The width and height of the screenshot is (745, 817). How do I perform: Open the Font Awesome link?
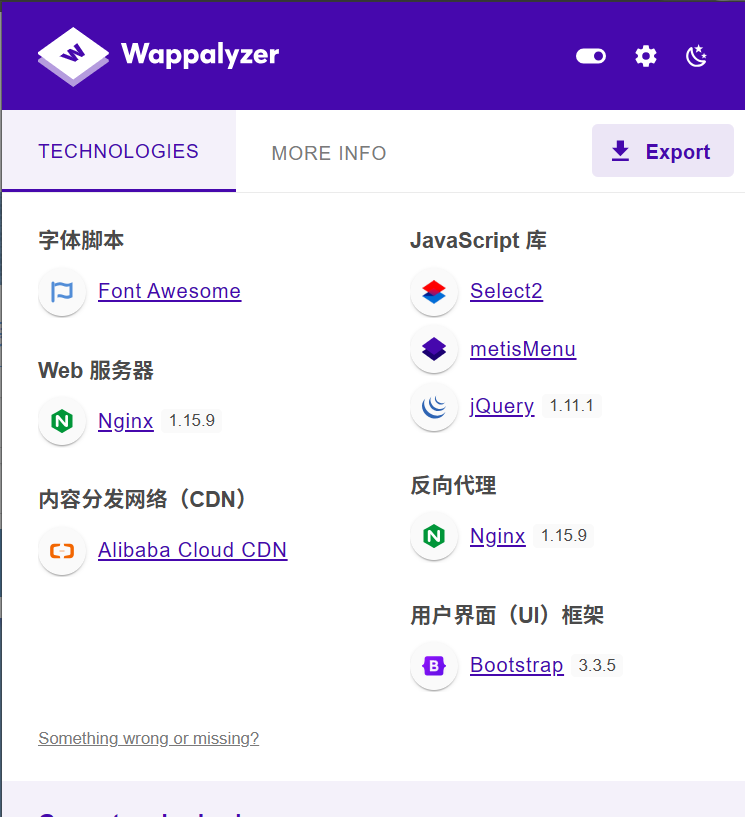click(x=169, y=291)
